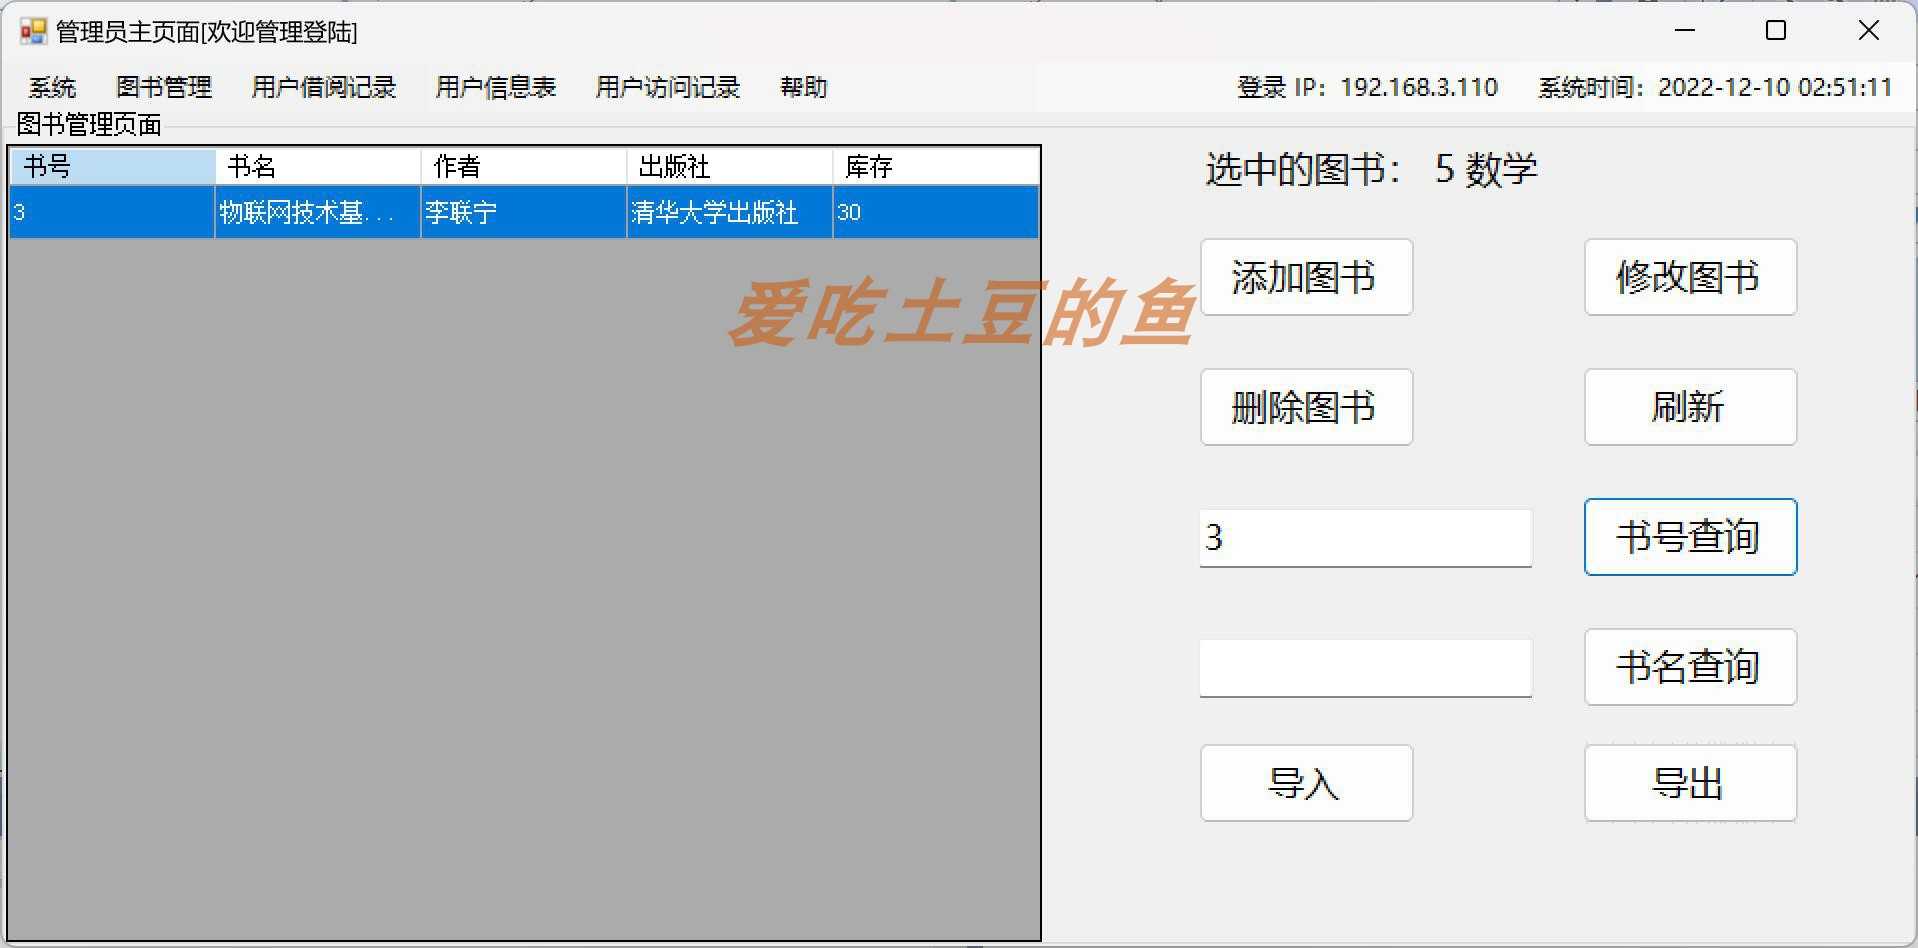This screenshot has height=948, width=1918.
Task: Open the 系统 menu
Action: (51, 88)
